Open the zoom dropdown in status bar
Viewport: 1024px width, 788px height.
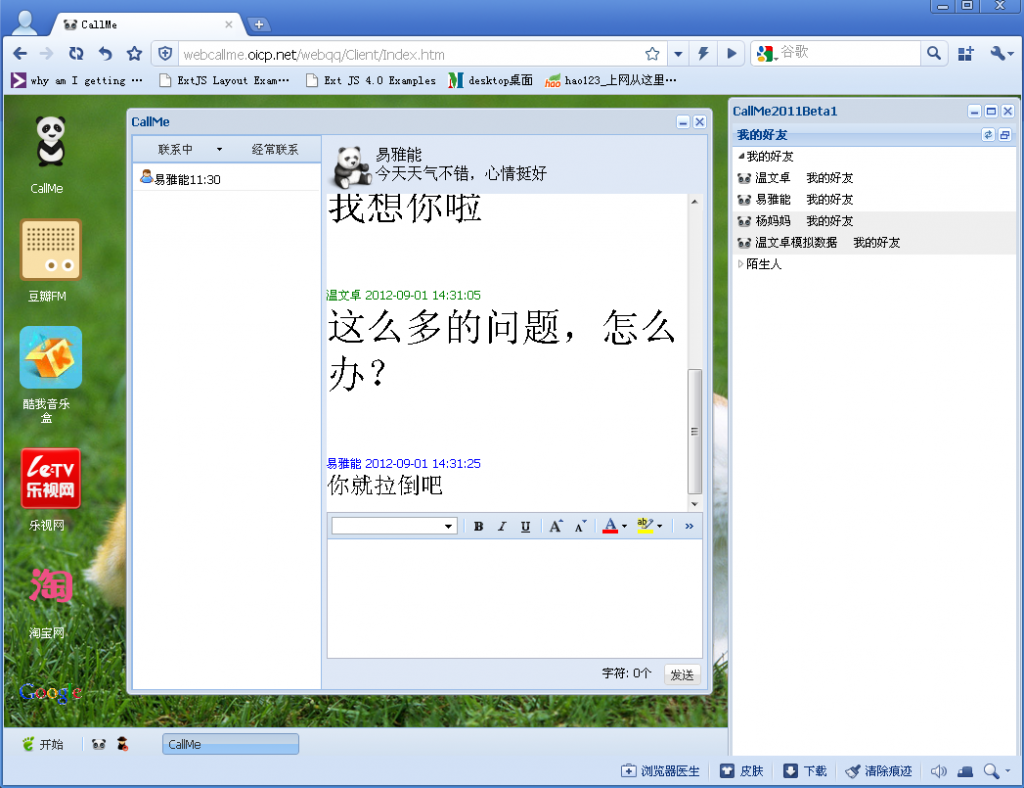pos(1008,771)
